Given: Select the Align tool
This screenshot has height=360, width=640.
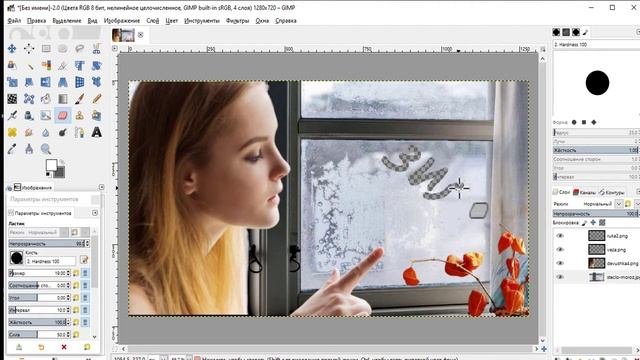Looking at the screenshot, I should click(x=29, y=49).
